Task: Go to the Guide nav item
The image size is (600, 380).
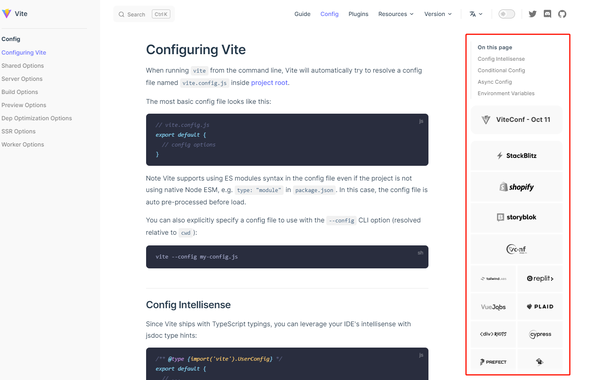Action: (x=302, y=14)
